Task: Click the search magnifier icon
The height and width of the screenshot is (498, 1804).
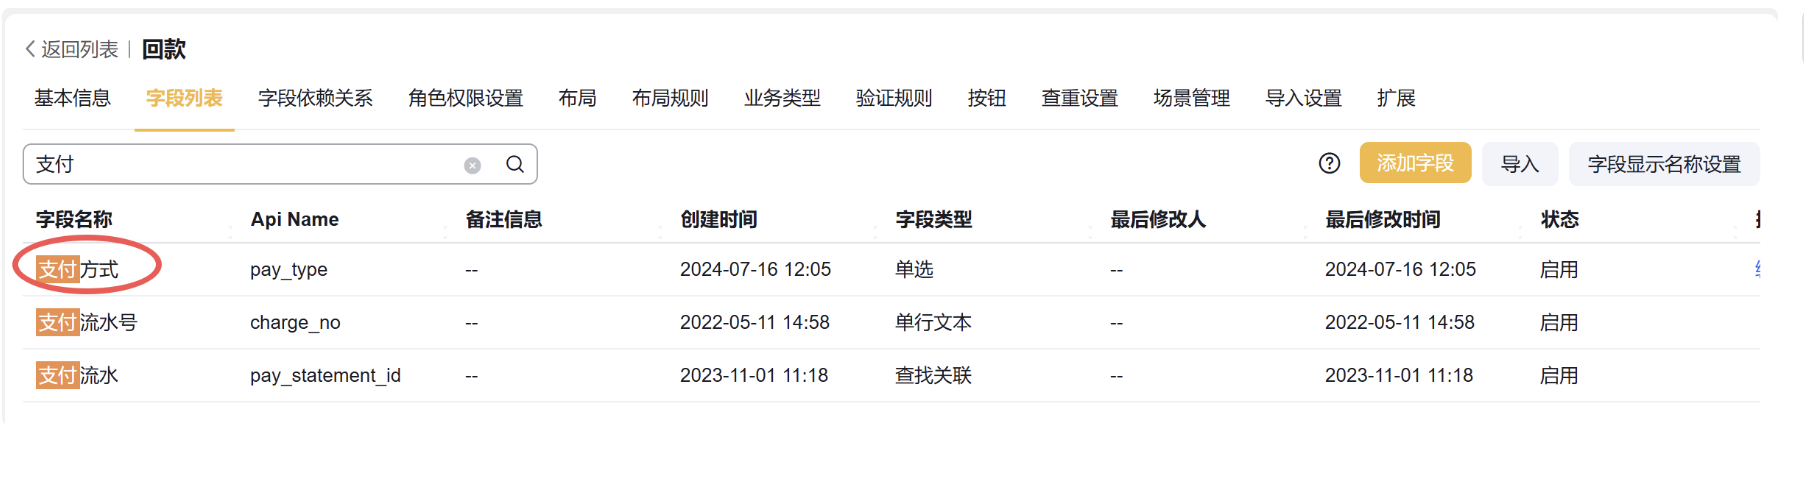Action: 515,164
